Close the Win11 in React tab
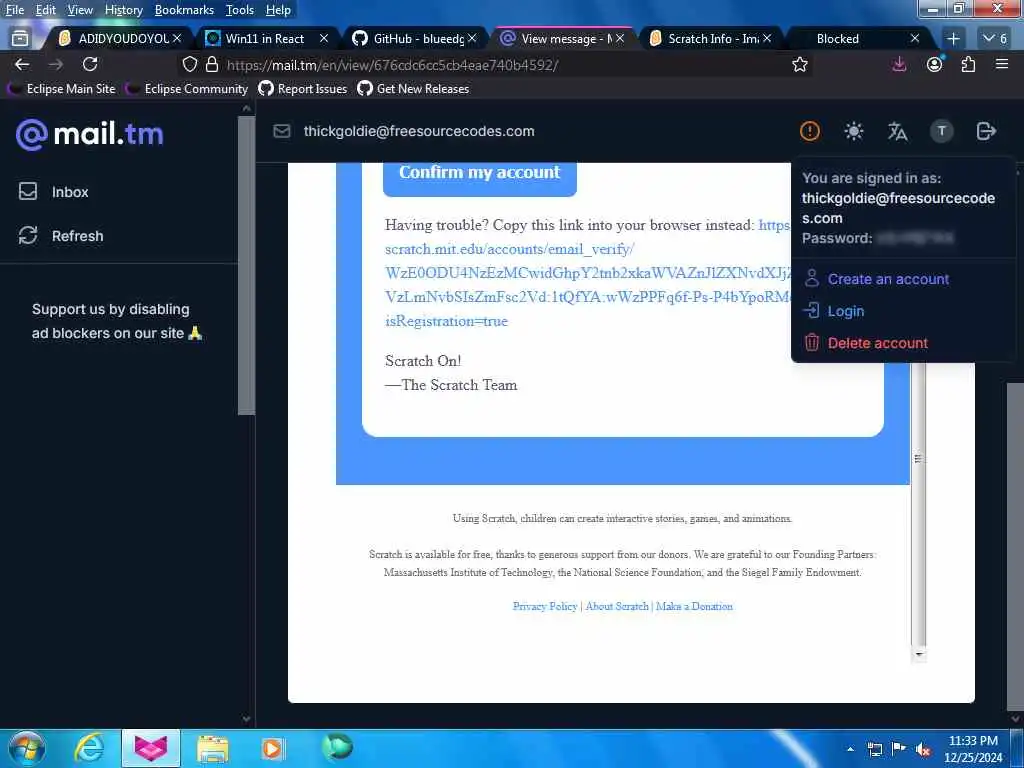The image size is (1024, 768). 323,39
